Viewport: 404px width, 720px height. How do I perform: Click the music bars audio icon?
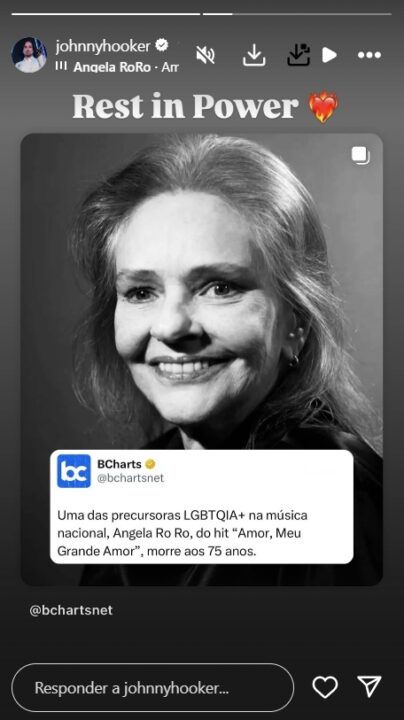click(61, 66)
